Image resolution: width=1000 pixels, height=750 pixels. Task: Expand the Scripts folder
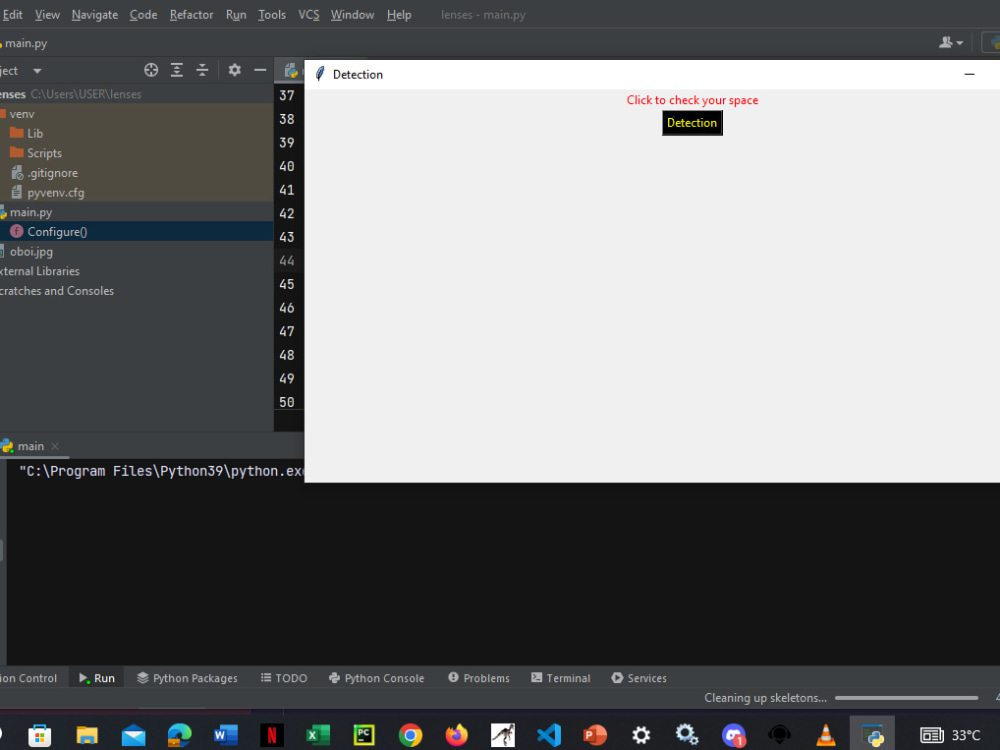click(x=43, y=153)
